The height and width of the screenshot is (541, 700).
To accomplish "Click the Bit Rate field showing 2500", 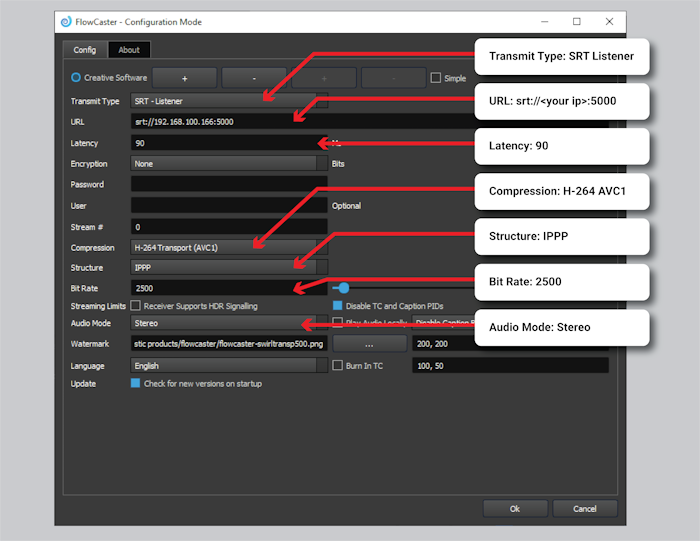I will [x=229, y=288].
